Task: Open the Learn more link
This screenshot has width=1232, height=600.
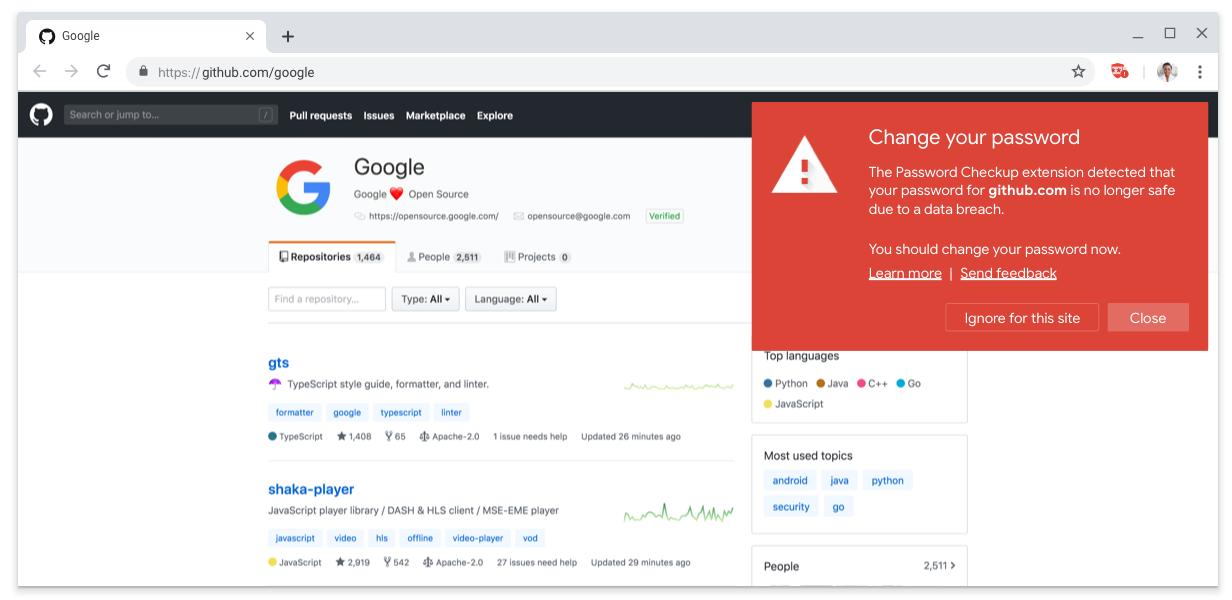Action: [x=904, y=273]
